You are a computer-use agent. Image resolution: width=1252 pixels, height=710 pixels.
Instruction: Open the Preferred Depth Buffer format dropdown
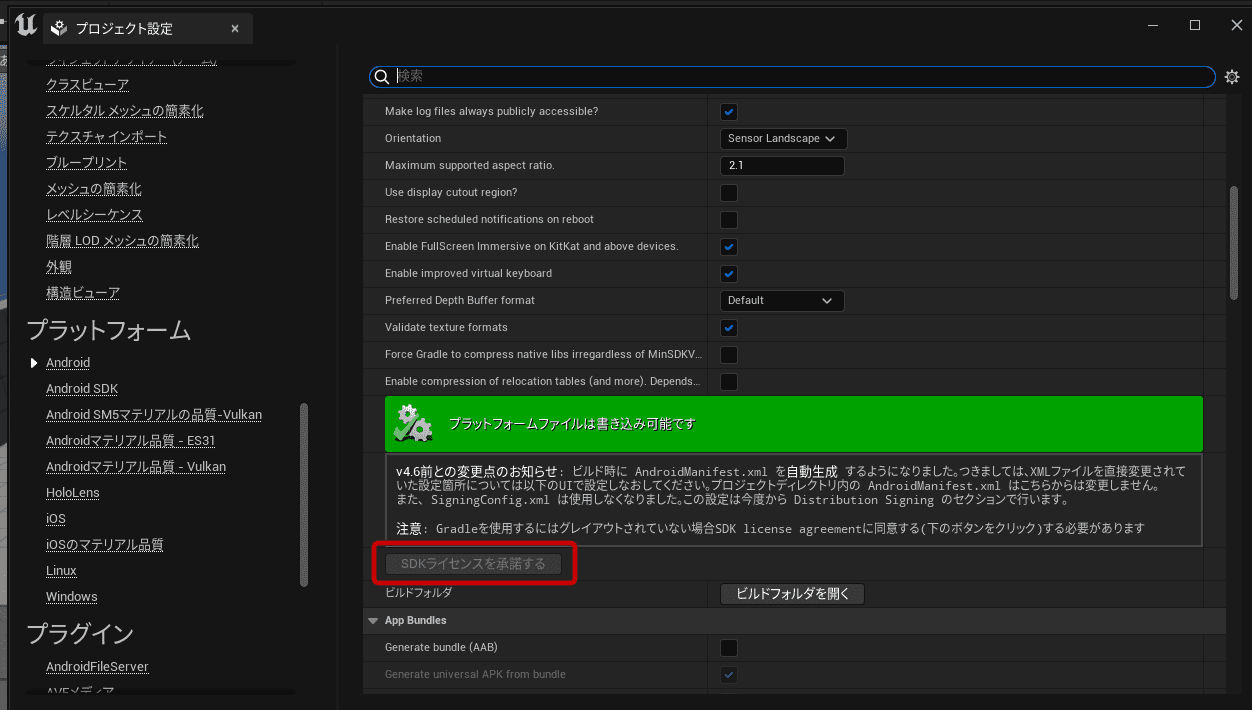(x=782, y=300)
